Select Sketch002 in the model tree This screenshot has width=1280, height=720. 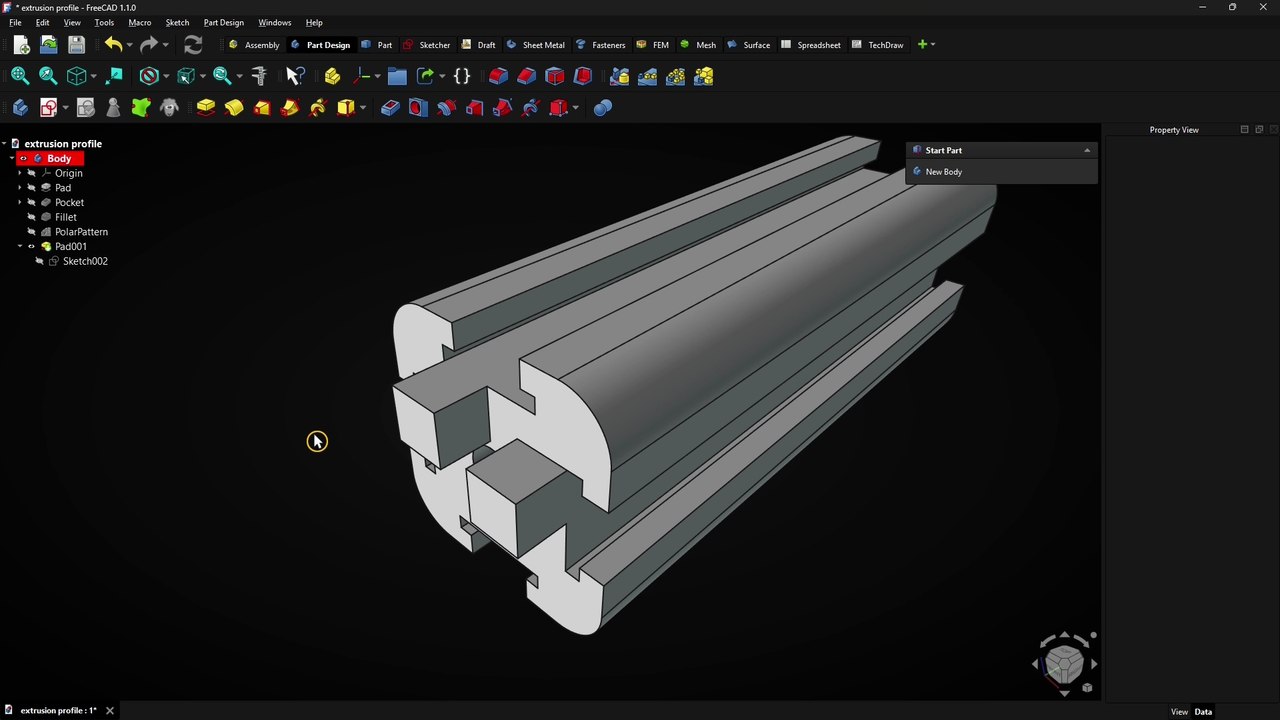click(x=85, y=261)
